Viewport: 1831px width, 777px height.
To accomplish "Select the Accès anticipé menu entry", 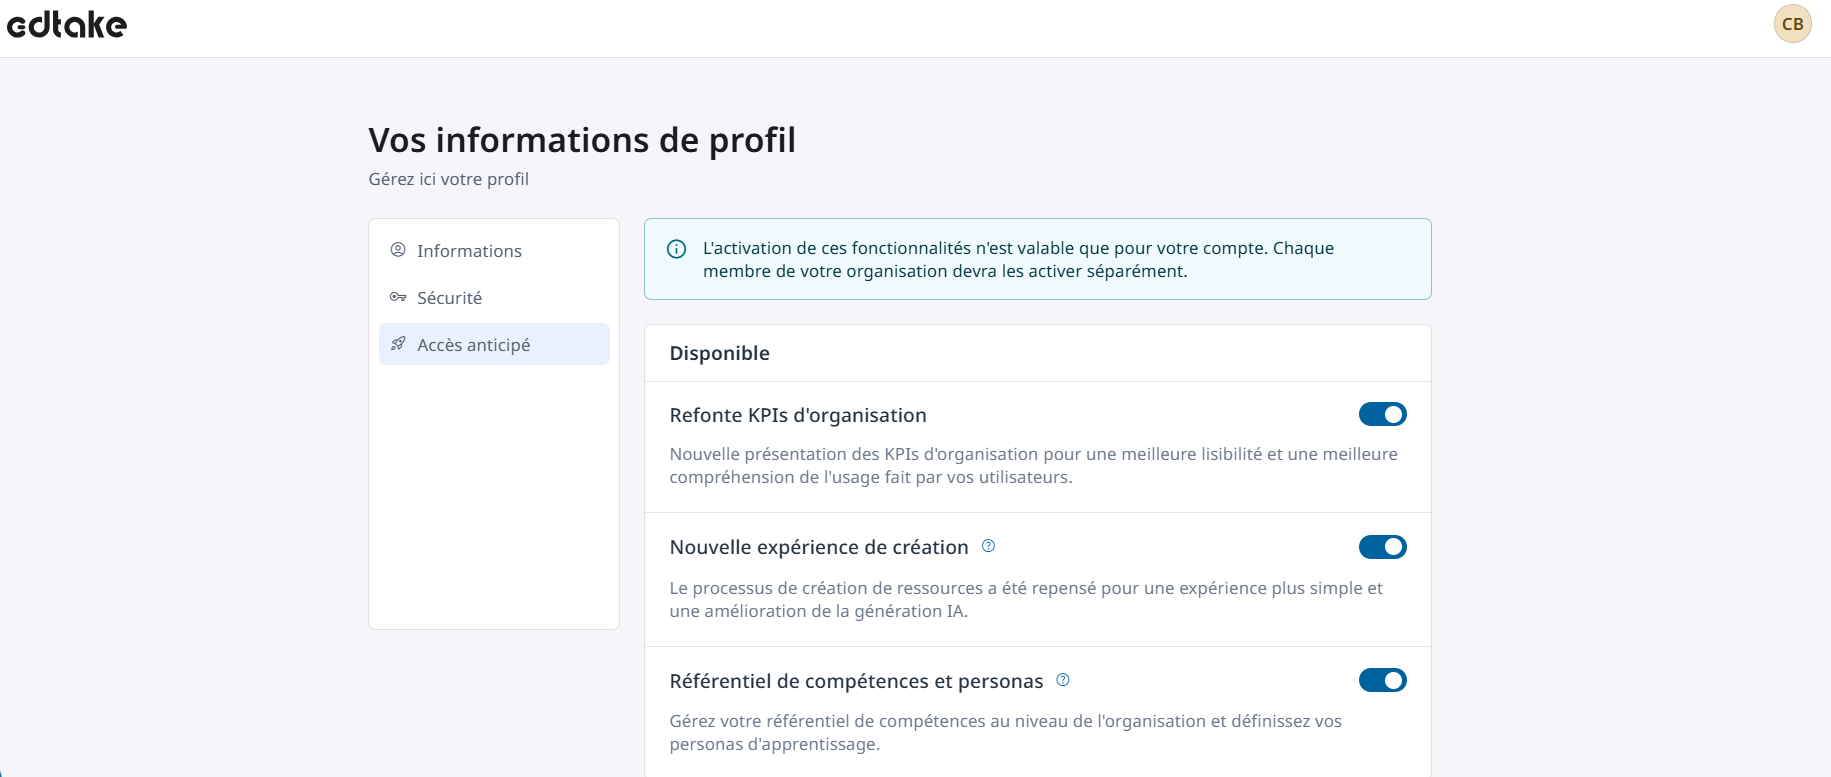I will [x=473, y=345].
